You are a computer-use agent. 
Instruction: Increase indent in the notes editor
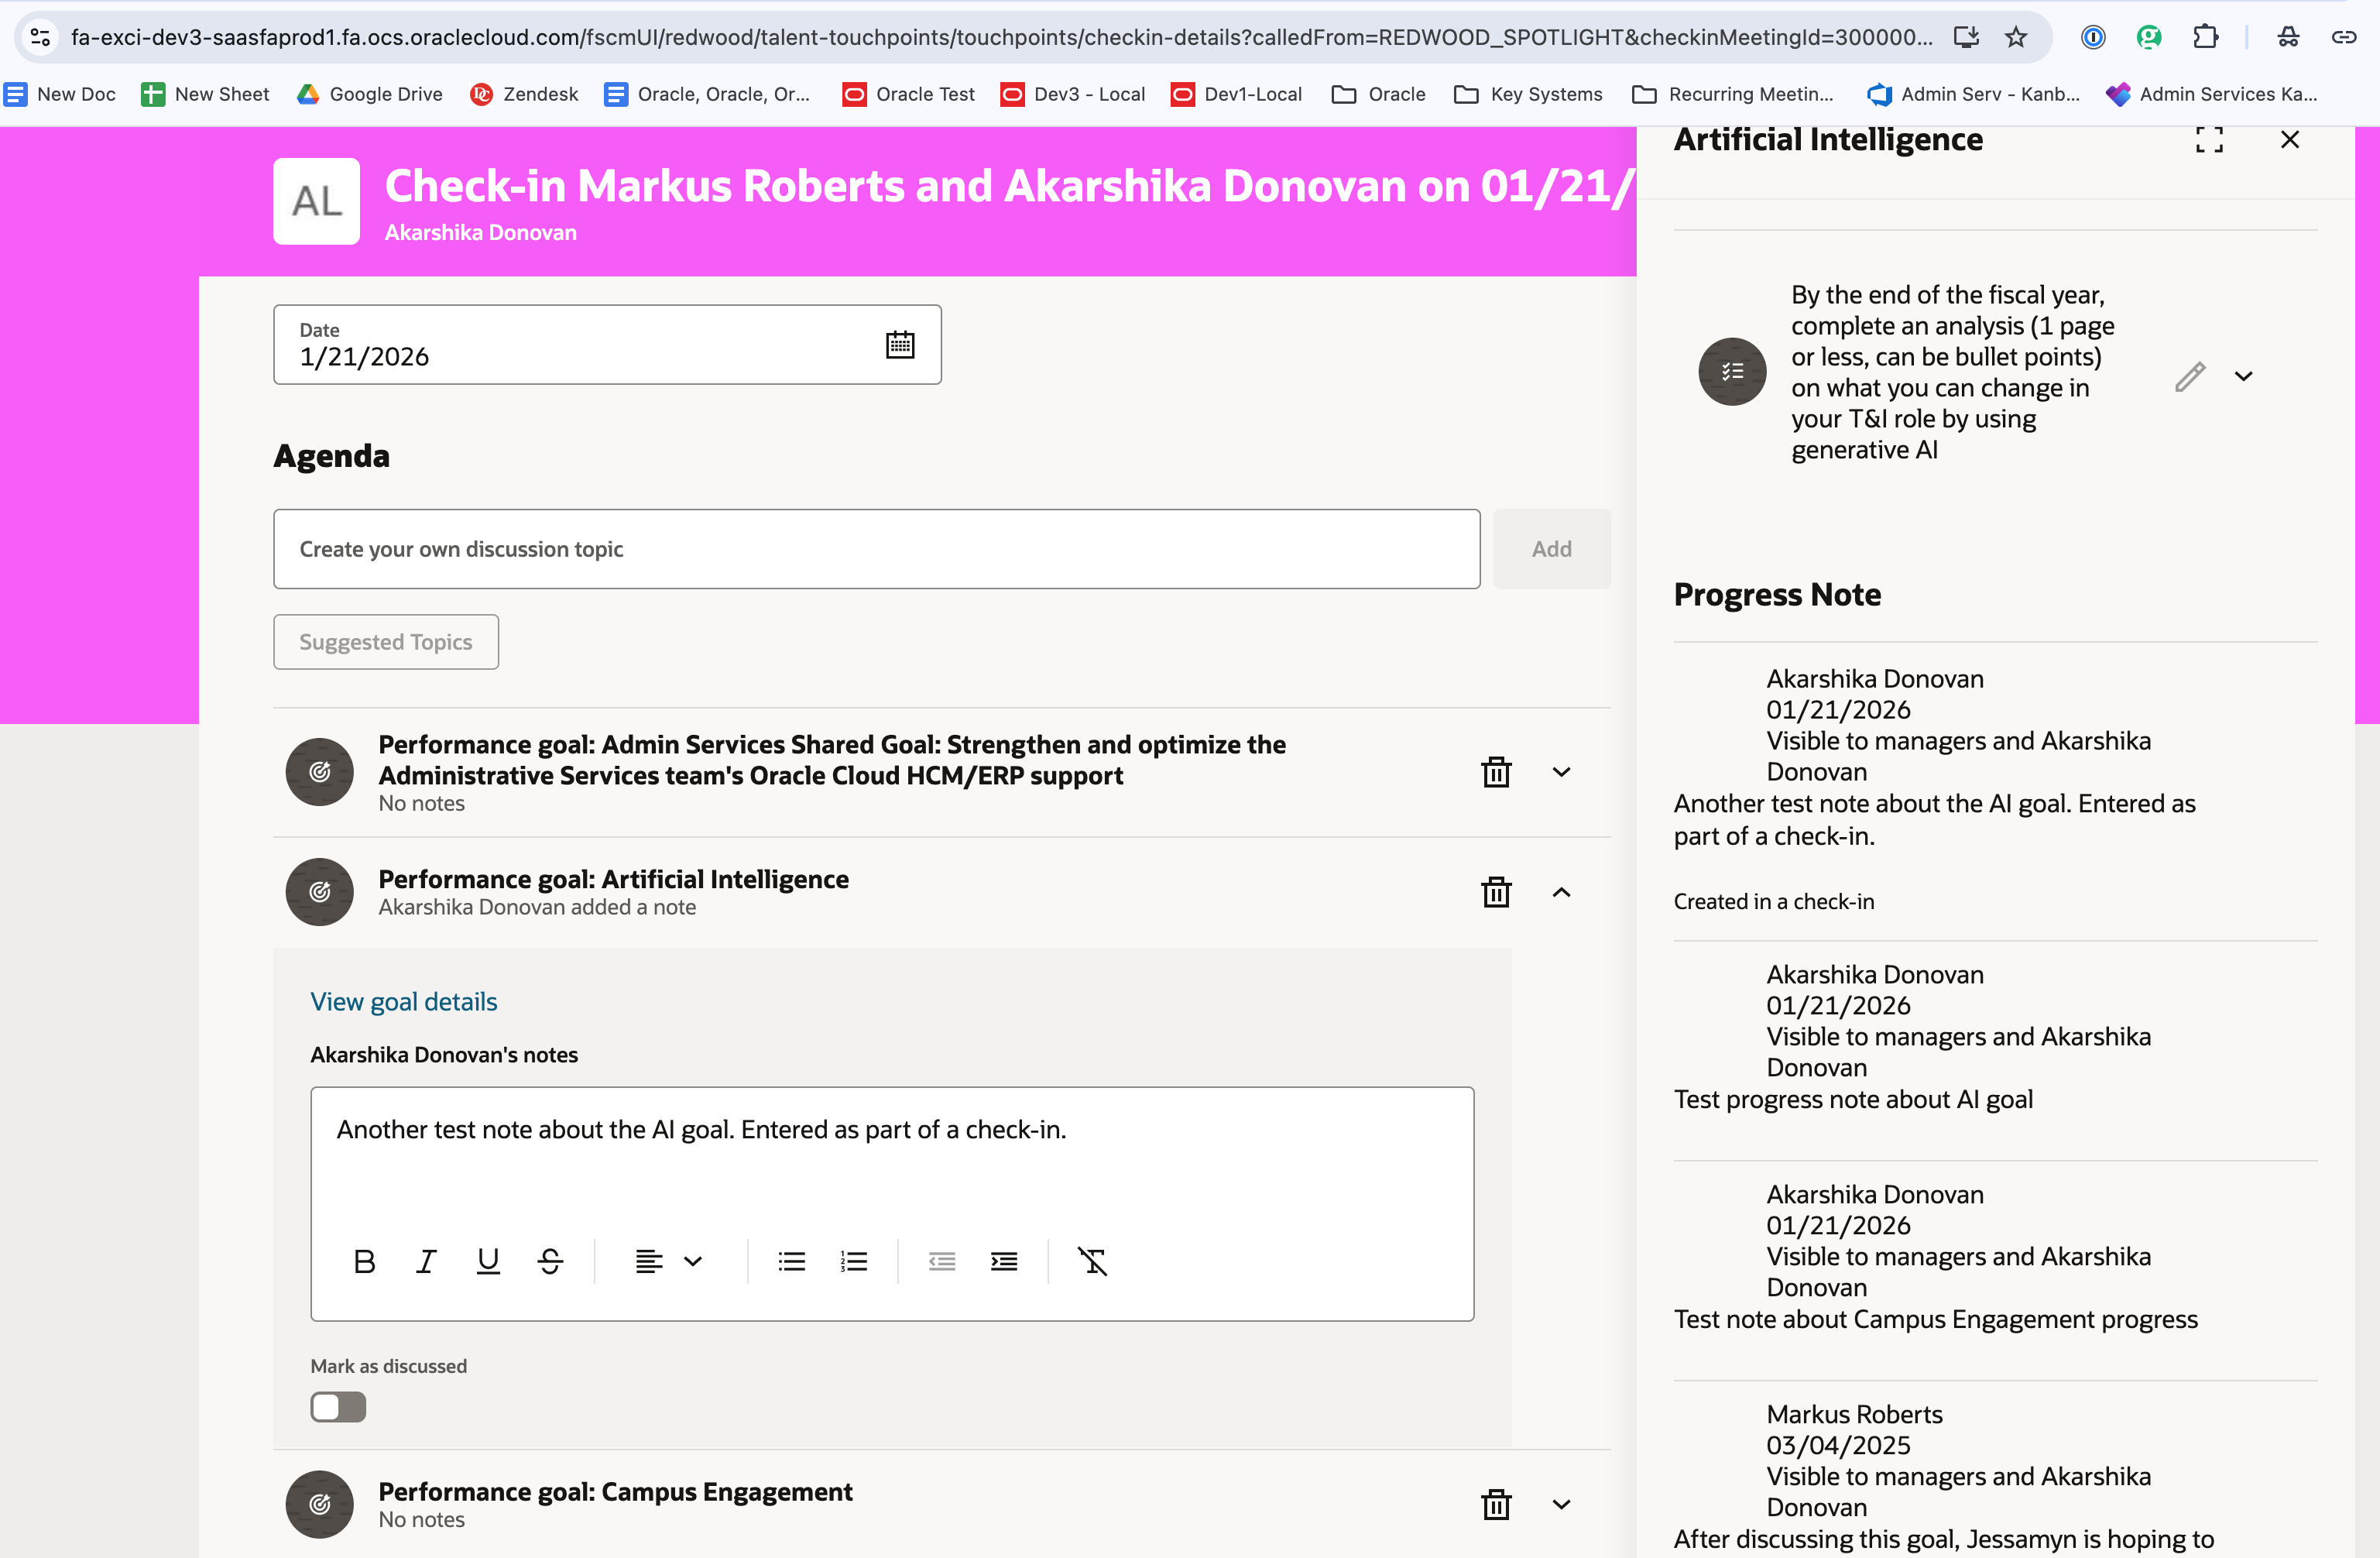click(1004, 1261)
